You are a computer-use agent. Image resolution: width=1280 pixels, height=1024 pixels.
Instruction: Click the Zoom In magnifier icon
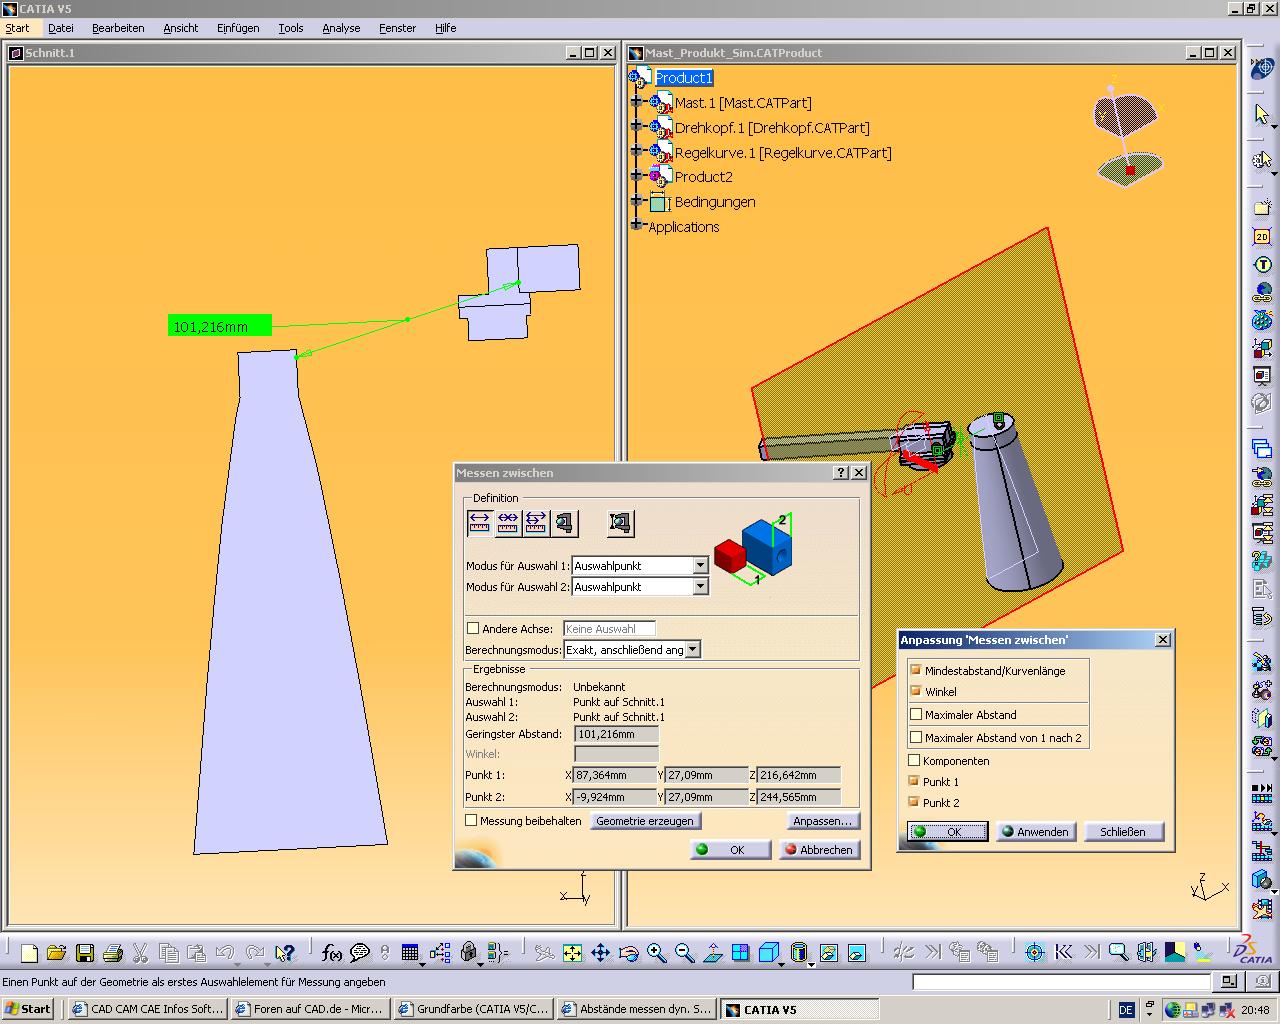click(x=656, y=953)
